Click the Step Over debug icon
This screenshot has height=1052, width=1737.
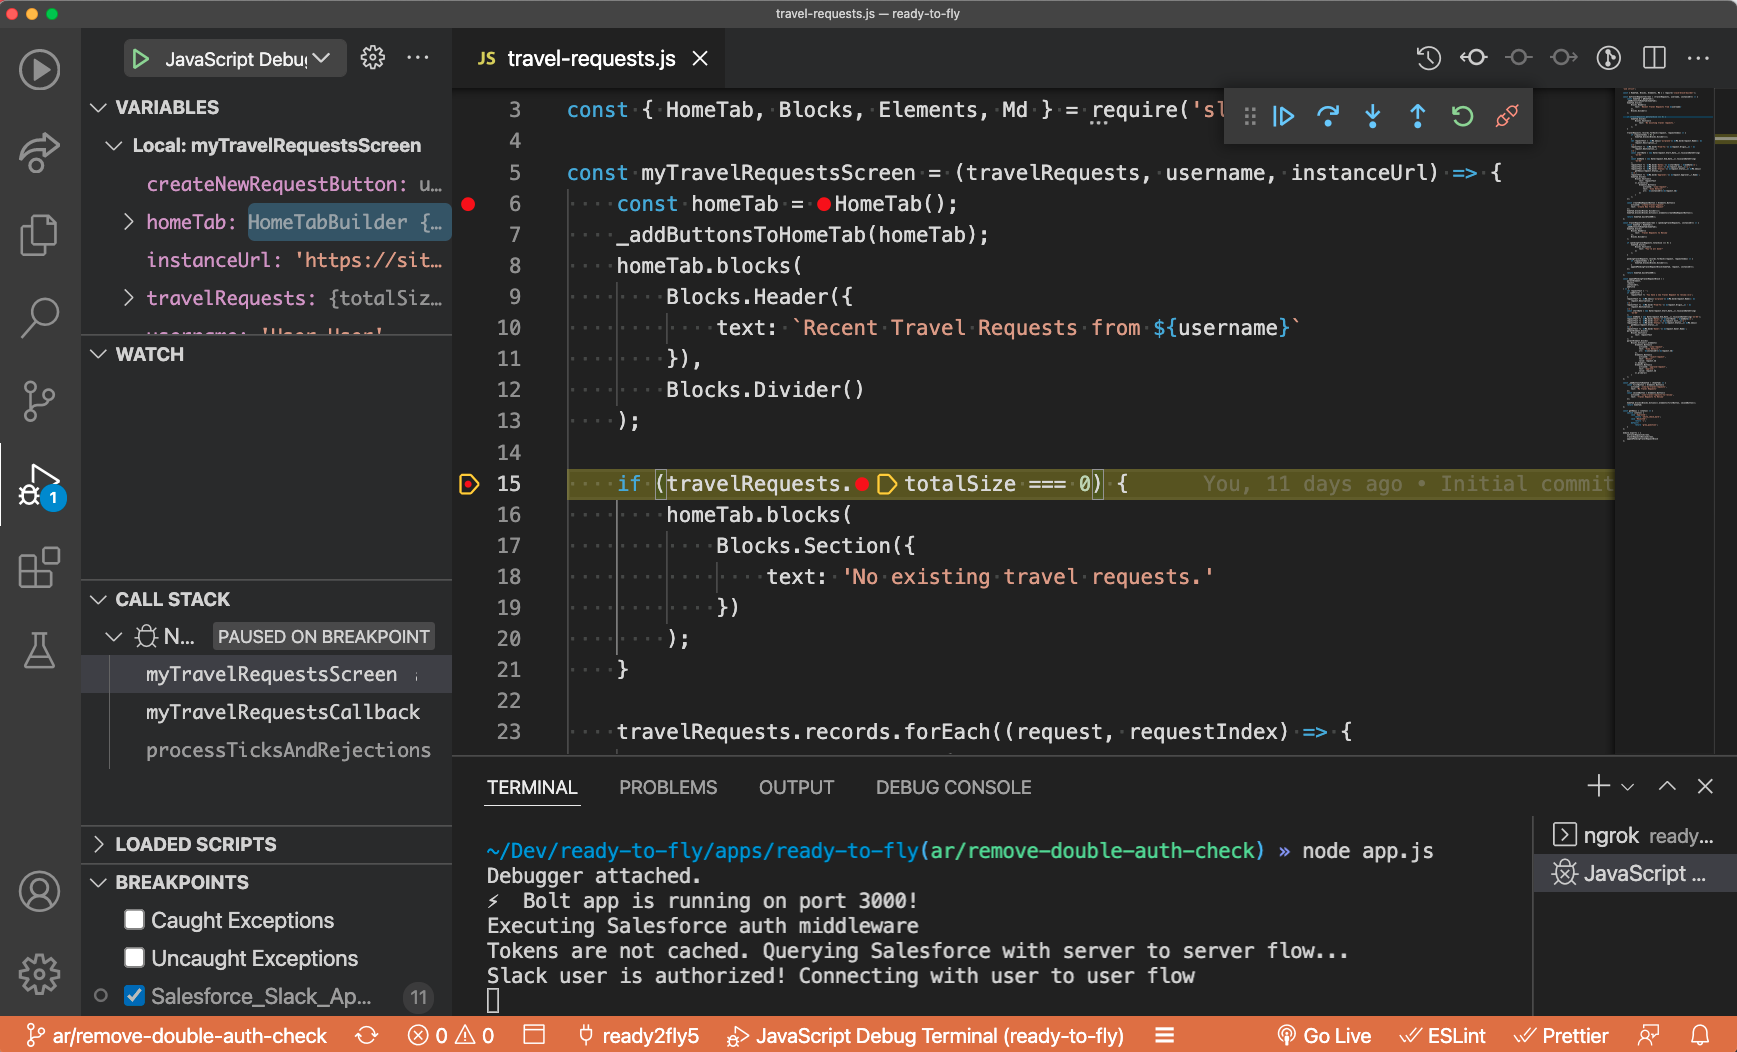click(x=1329, y=115)
